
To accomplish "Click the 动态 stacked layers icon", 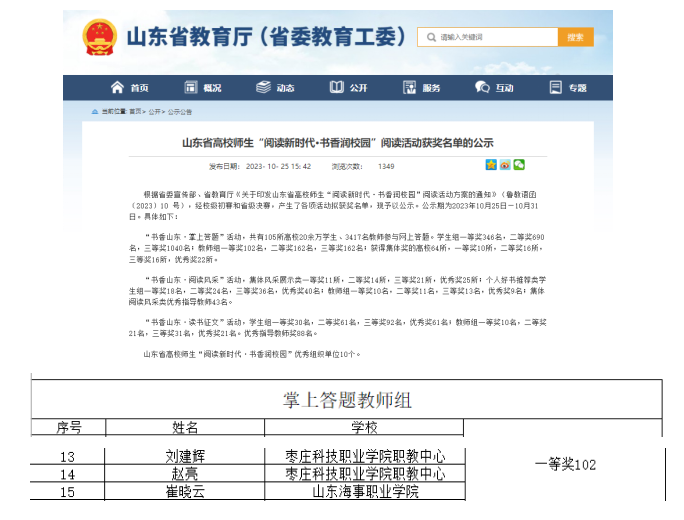I will click(264, 88).
